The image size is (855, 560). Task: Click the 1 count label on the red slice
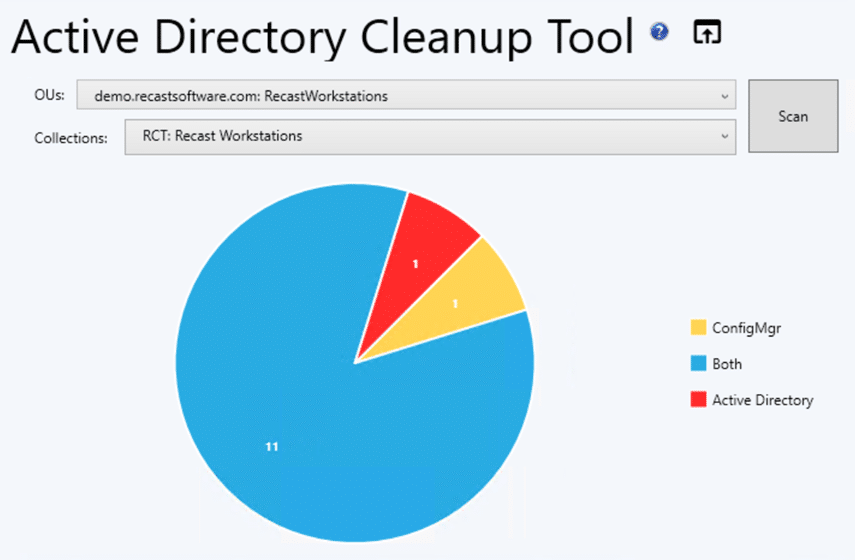click(x=415, y=264)
